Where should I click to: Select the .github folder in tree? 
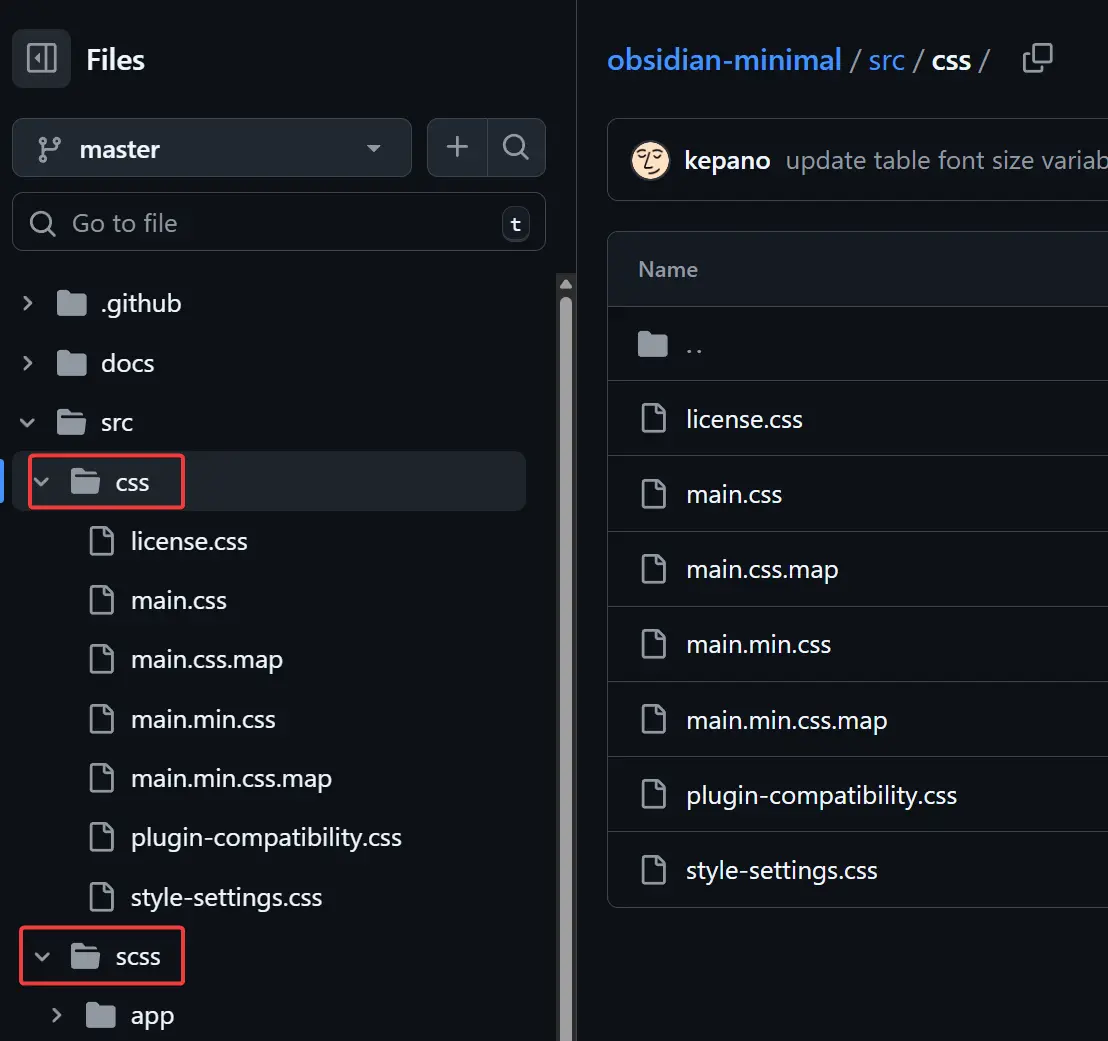(141, 303)
